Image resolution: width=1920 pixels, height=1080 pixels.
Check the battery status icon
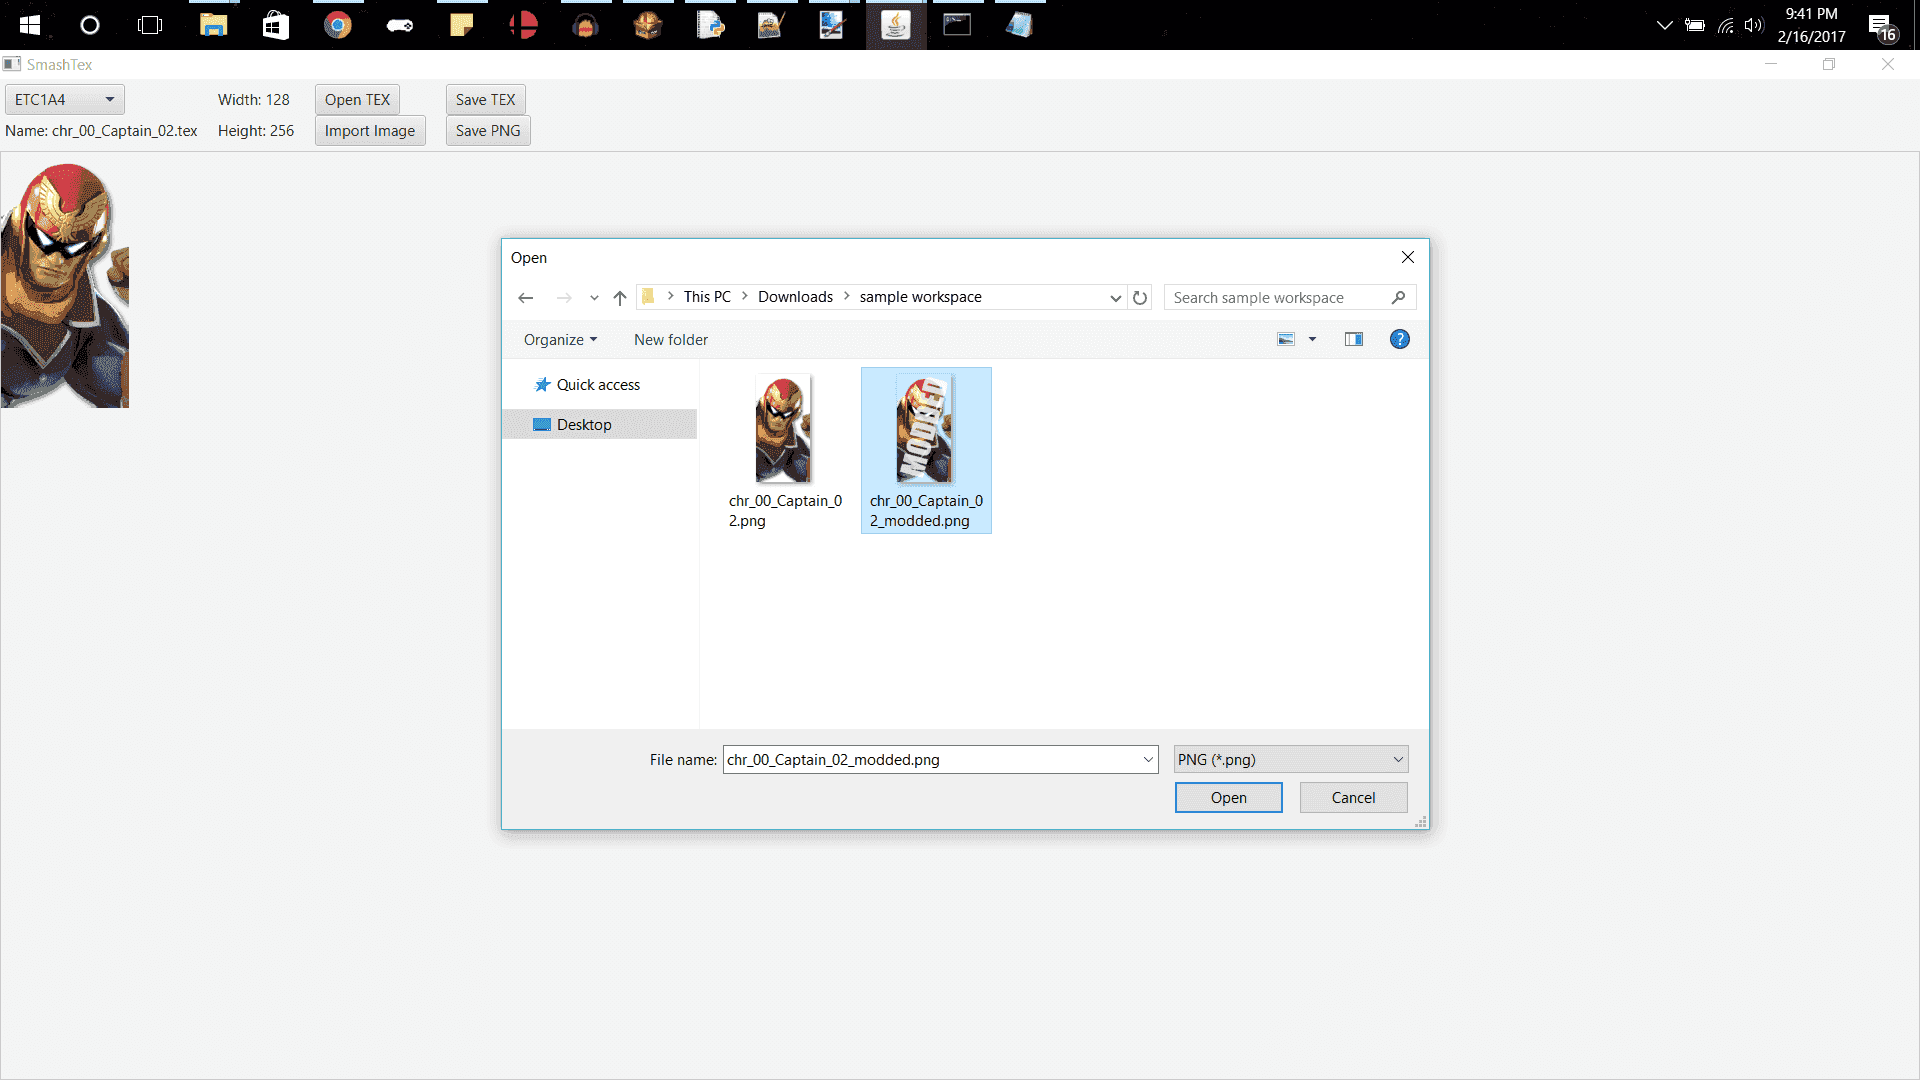click(1695, 25)
